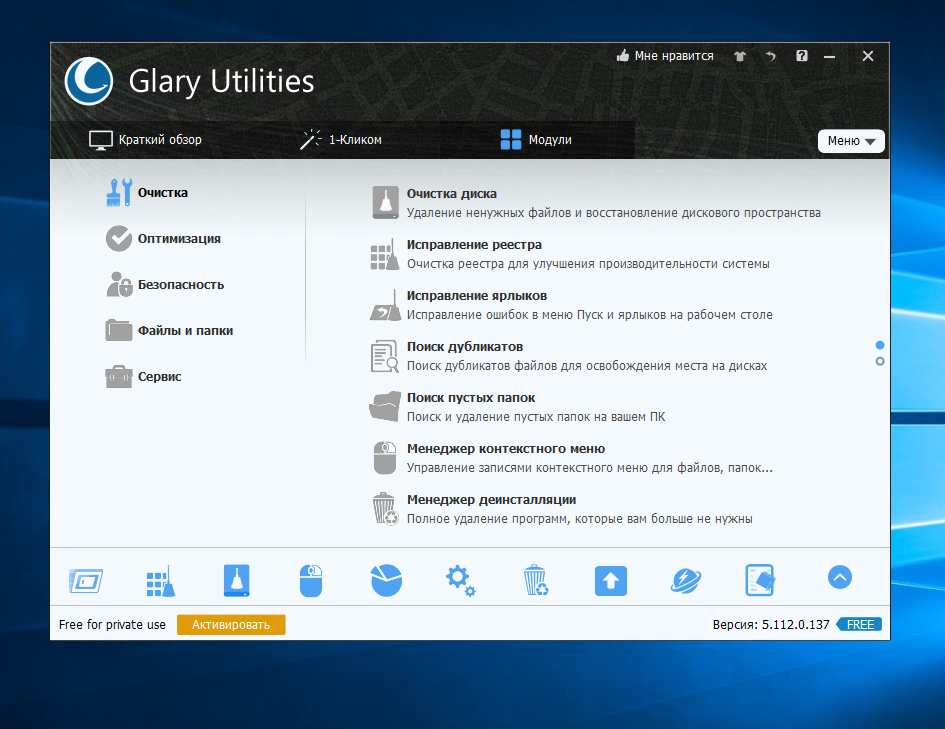Open the Поиск дубликатов module entry

[x=466, y=347]
